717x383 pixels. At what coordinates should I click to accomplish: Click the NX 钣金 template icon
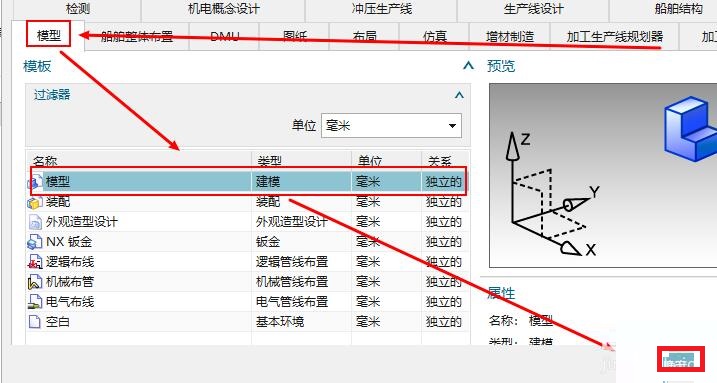(x=35, y=242)
